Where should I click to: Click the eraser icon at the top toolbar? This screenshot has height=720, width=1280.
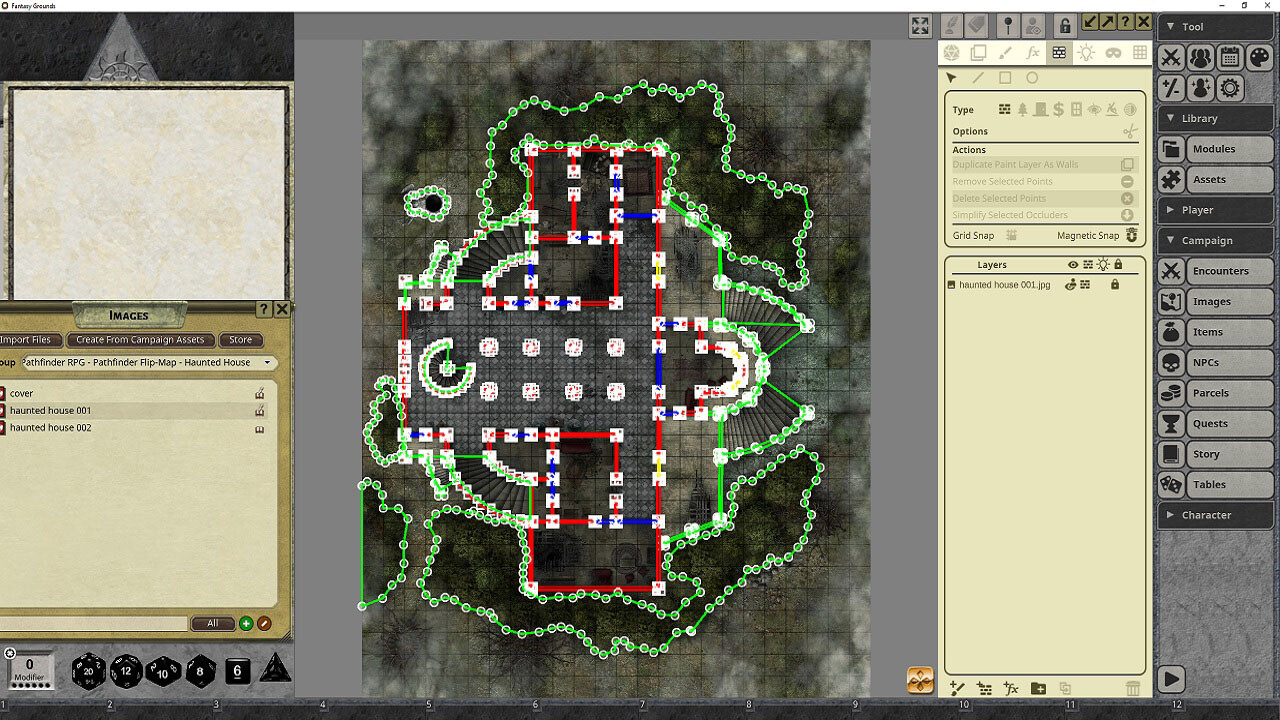[977, 25]
